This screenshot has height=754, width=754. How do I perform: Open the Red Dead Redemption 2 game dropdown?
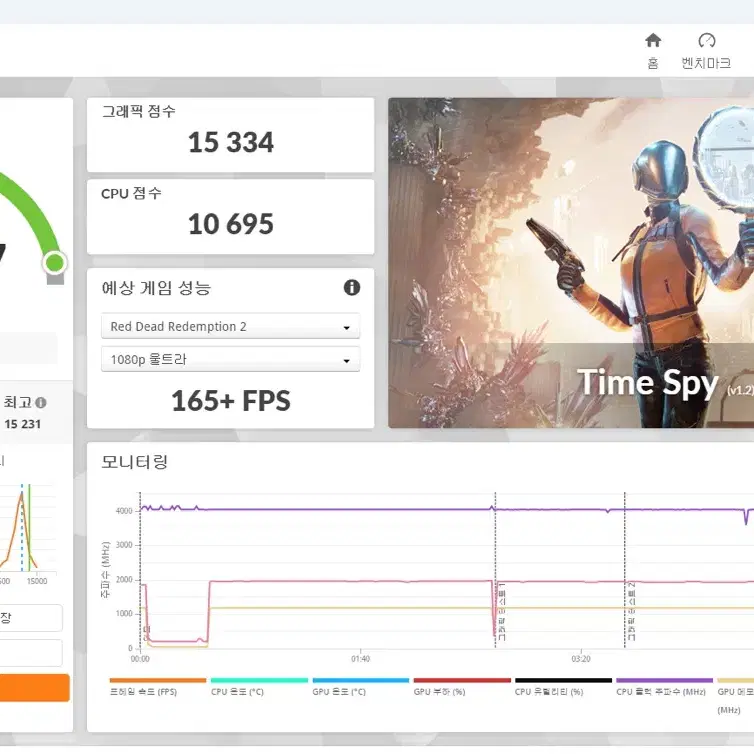(230, 327)
